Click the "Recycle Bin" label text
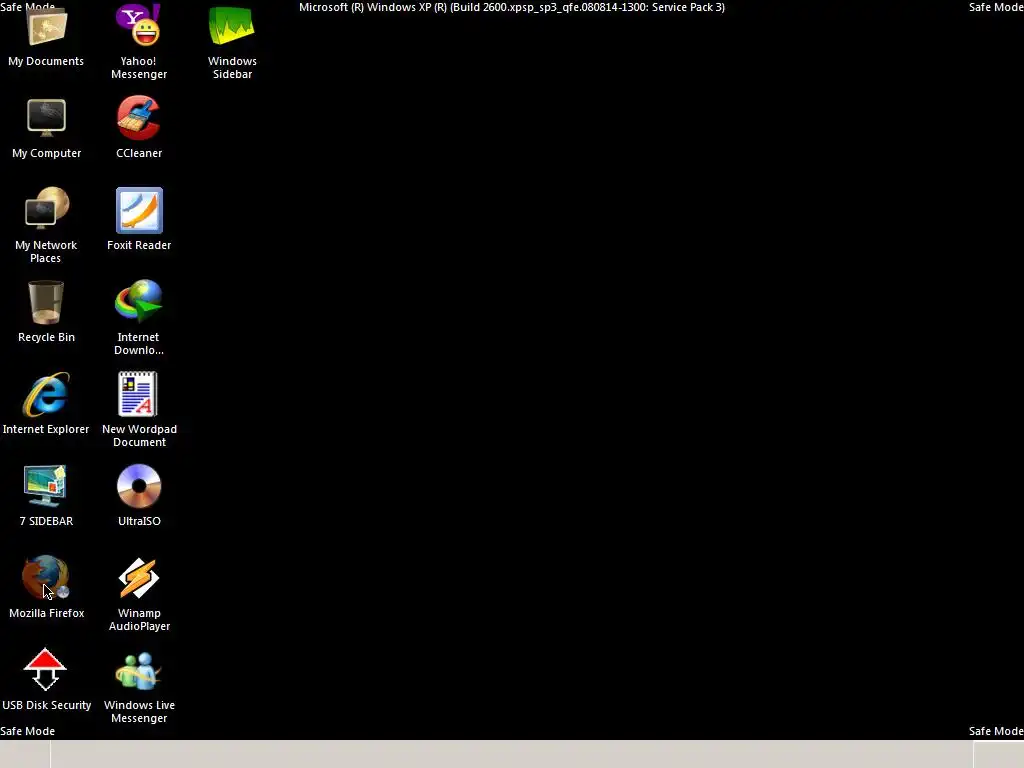Screen dimensions: 1024x768 [x=46, y=337]
